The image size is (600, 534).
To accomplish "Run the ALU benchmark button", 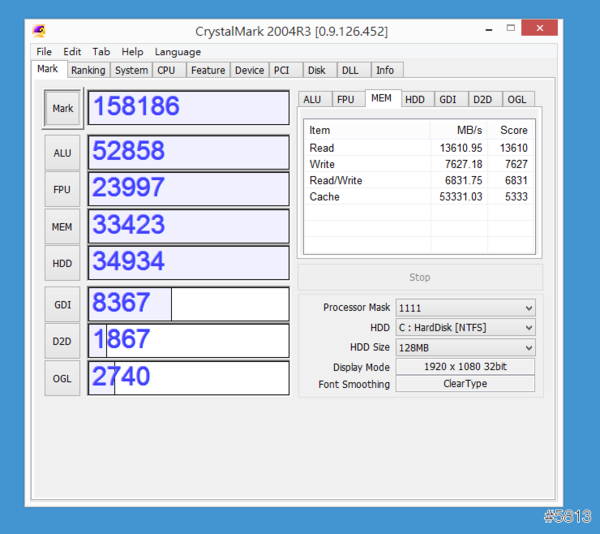I will [62, 153].
